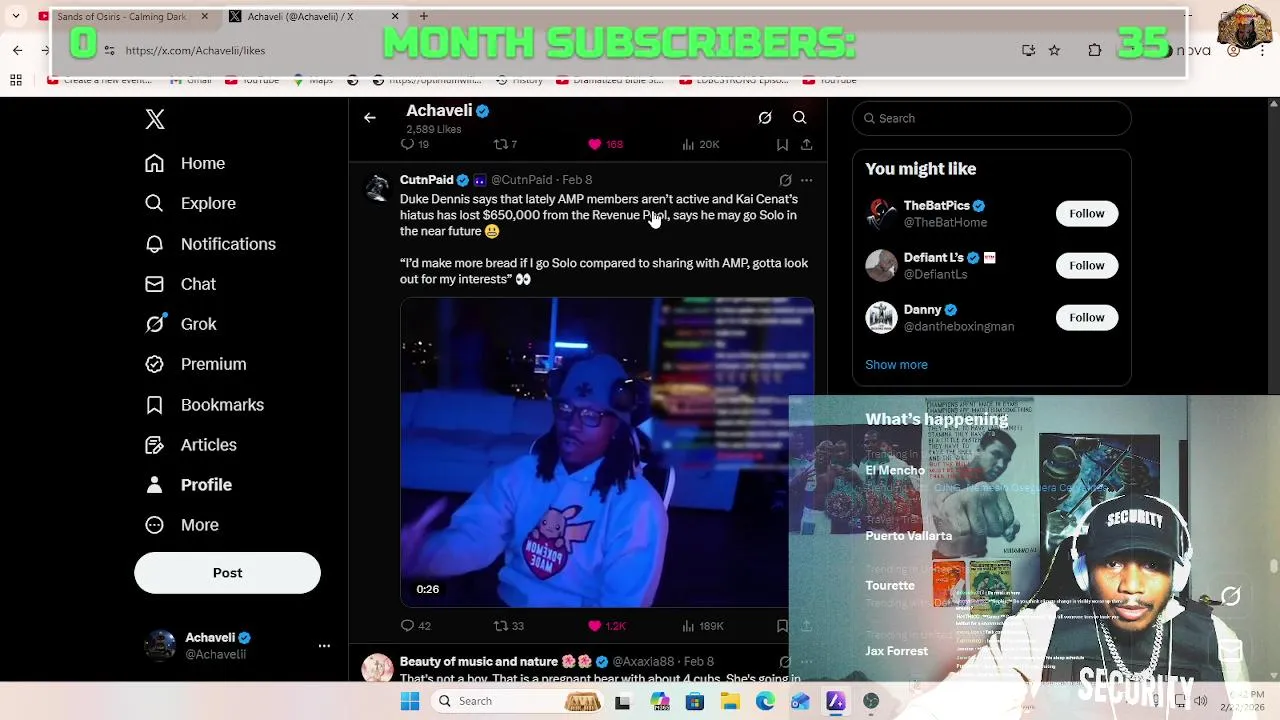Open Tourette trending topic
Viewport: 1280px width, 720px height.
(890, 586)
